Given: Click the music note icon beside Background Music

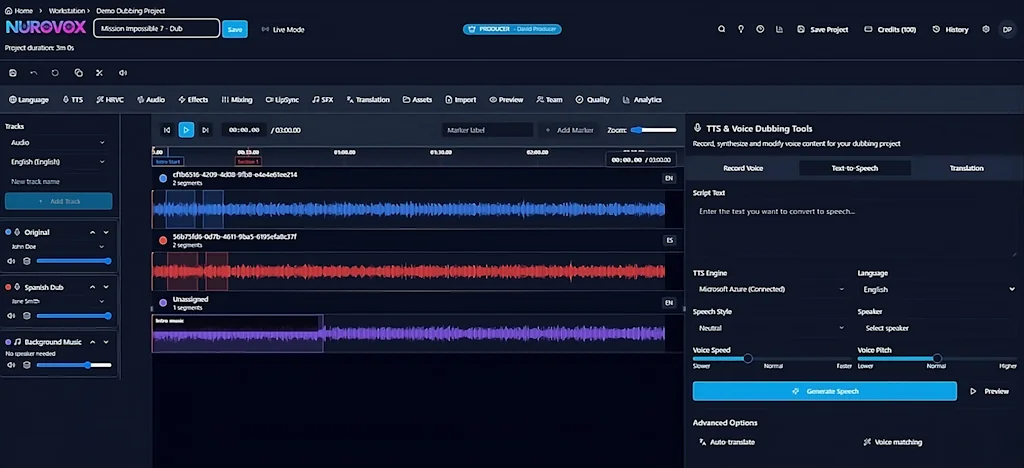Looking at the screenshot, I should 17,342.
